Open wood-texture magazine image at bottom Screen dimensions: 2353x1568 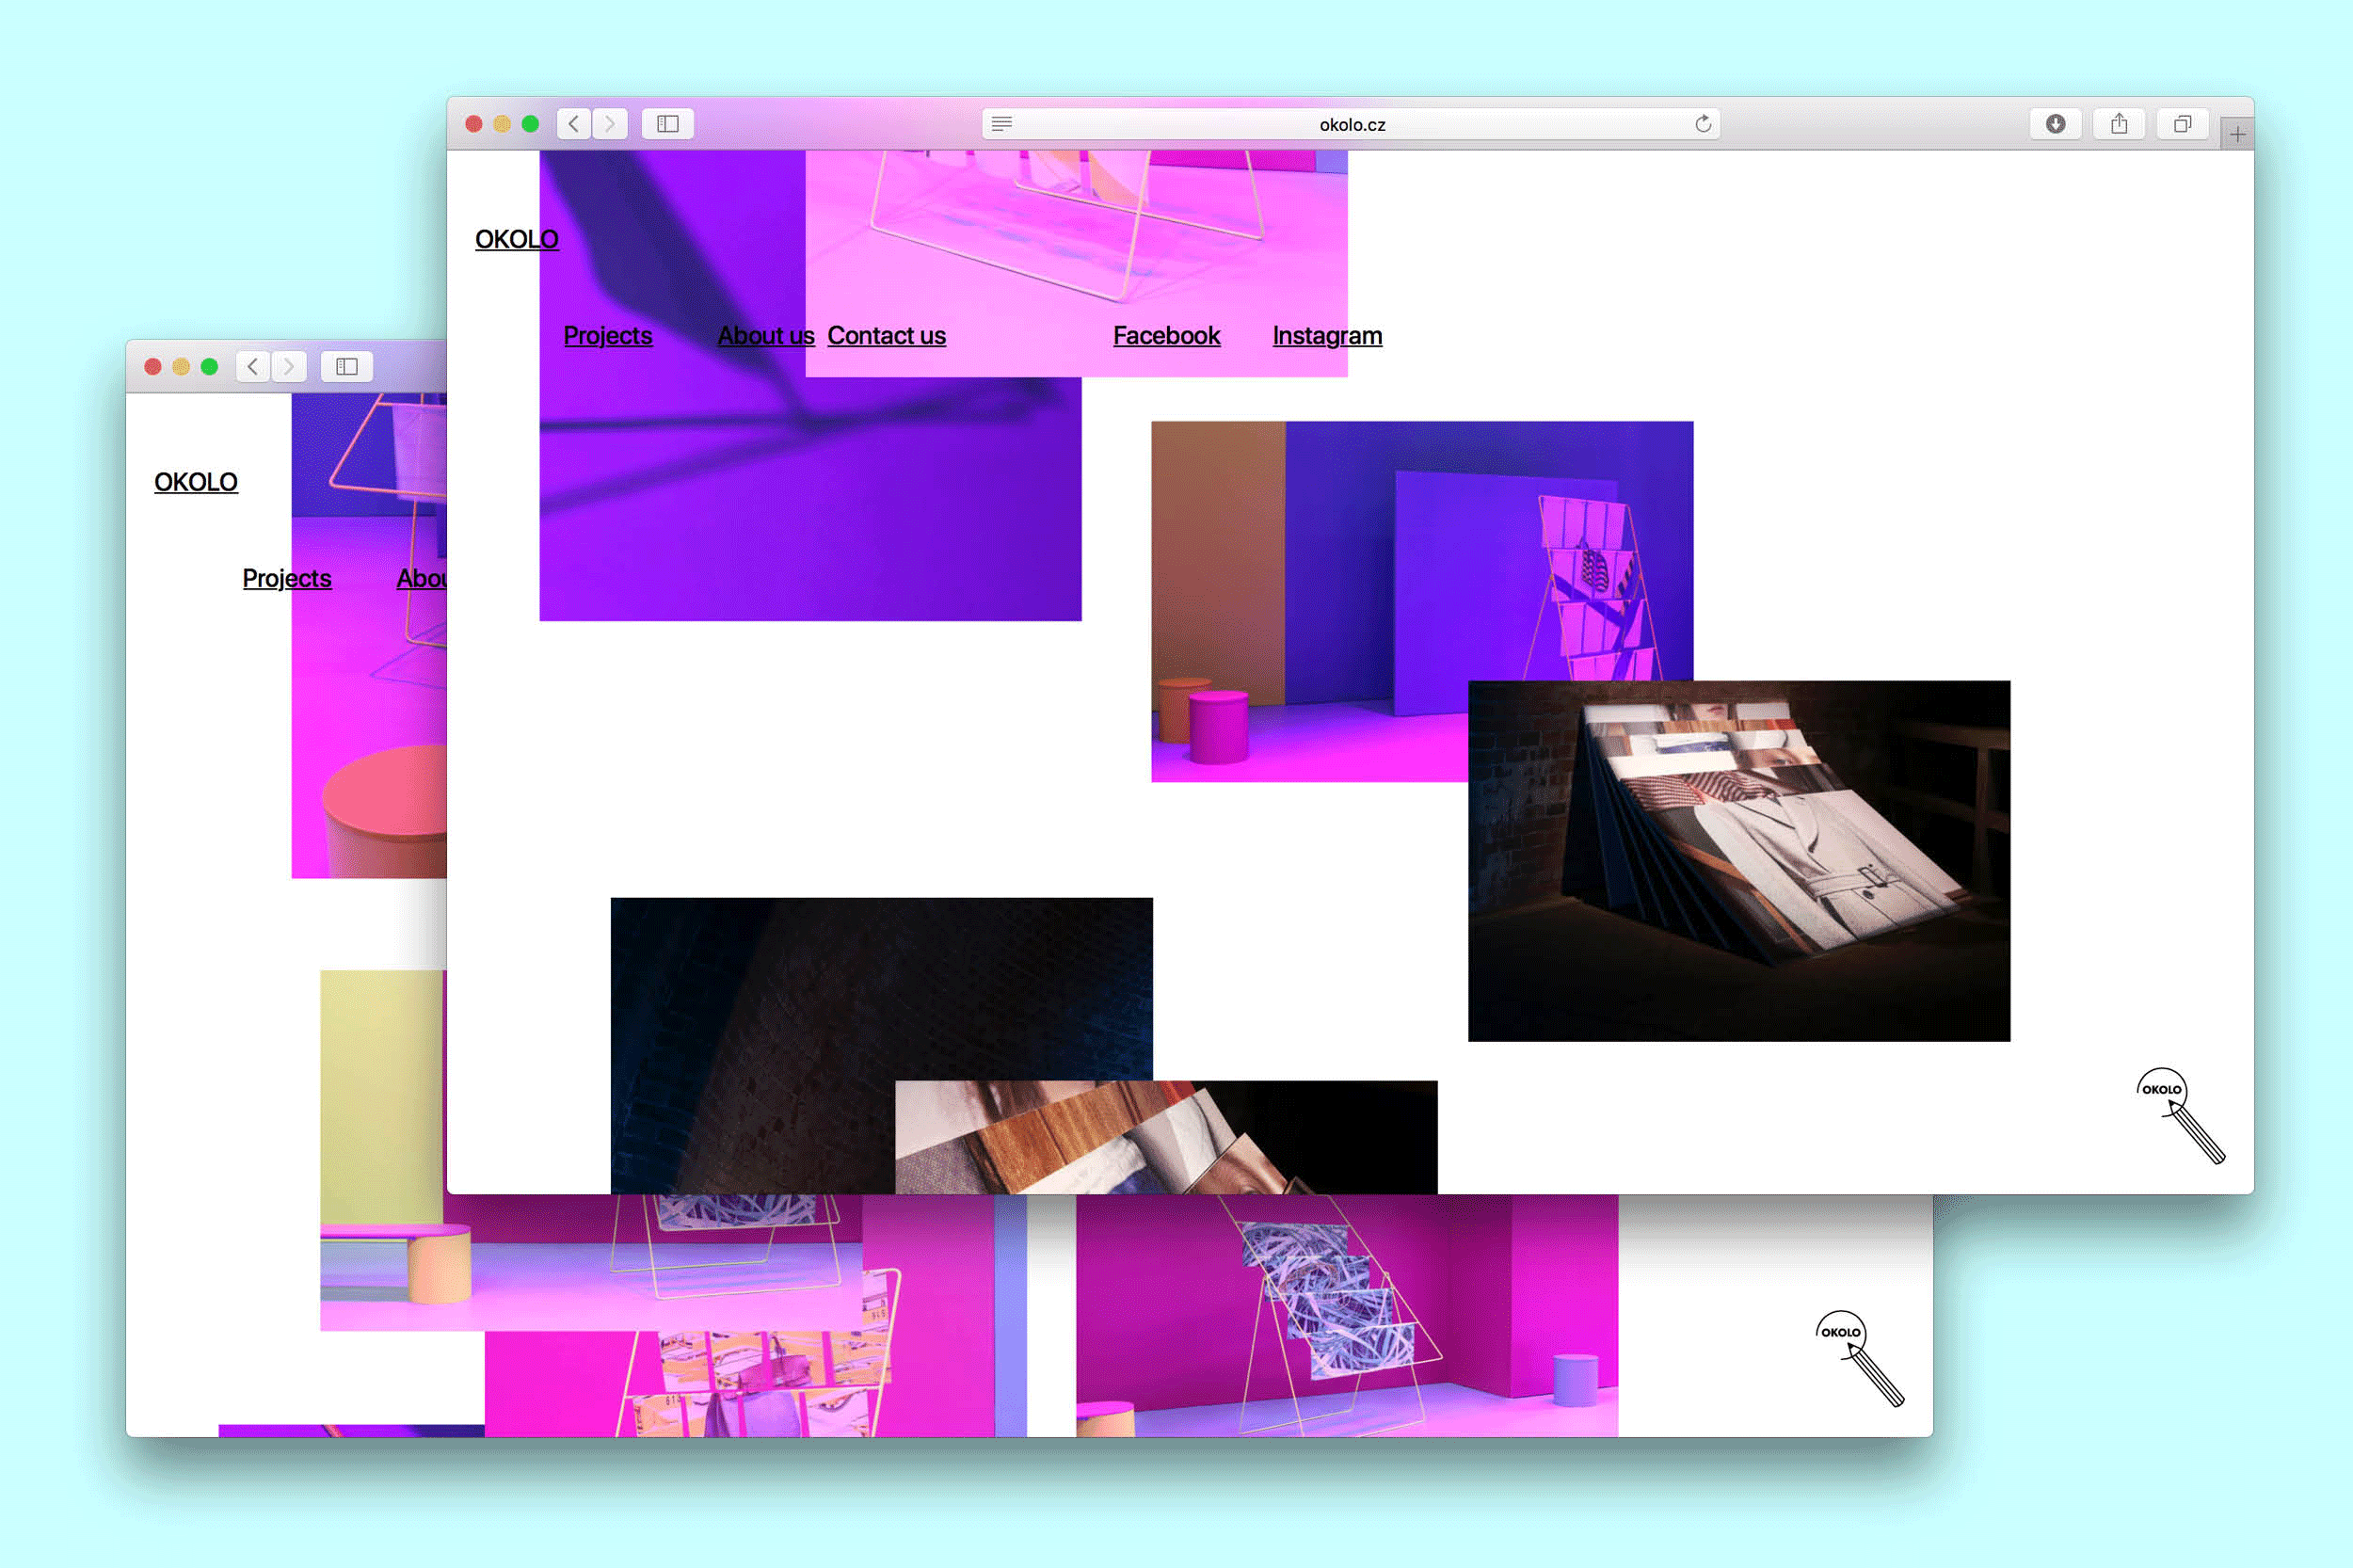pyautogui.click(x=1166, y=1137)
